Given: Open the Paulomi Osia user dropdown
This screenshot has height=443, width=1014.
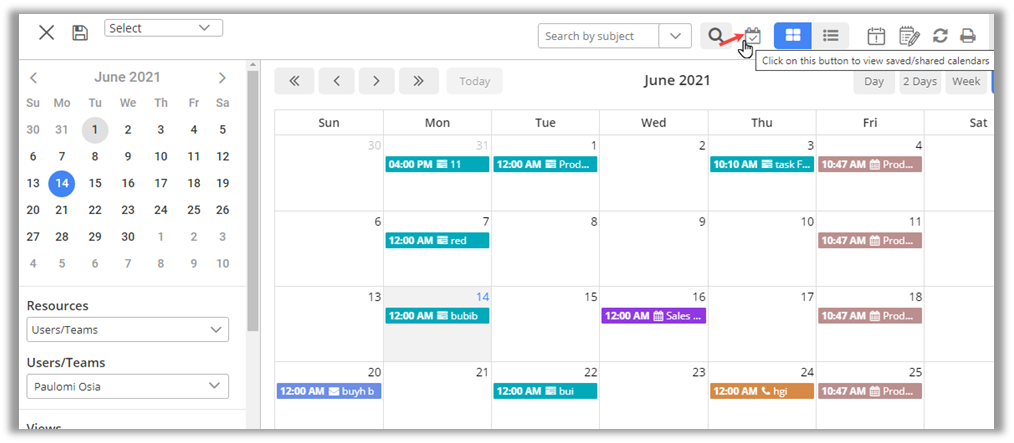Looking at the screenshot, I should [127, 386].
